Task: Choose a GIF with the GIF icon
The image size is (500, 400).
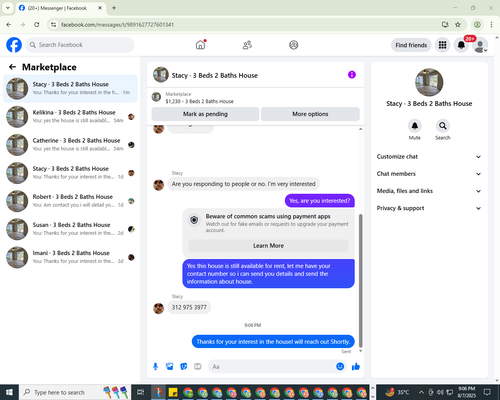Action: click(198, 367)
